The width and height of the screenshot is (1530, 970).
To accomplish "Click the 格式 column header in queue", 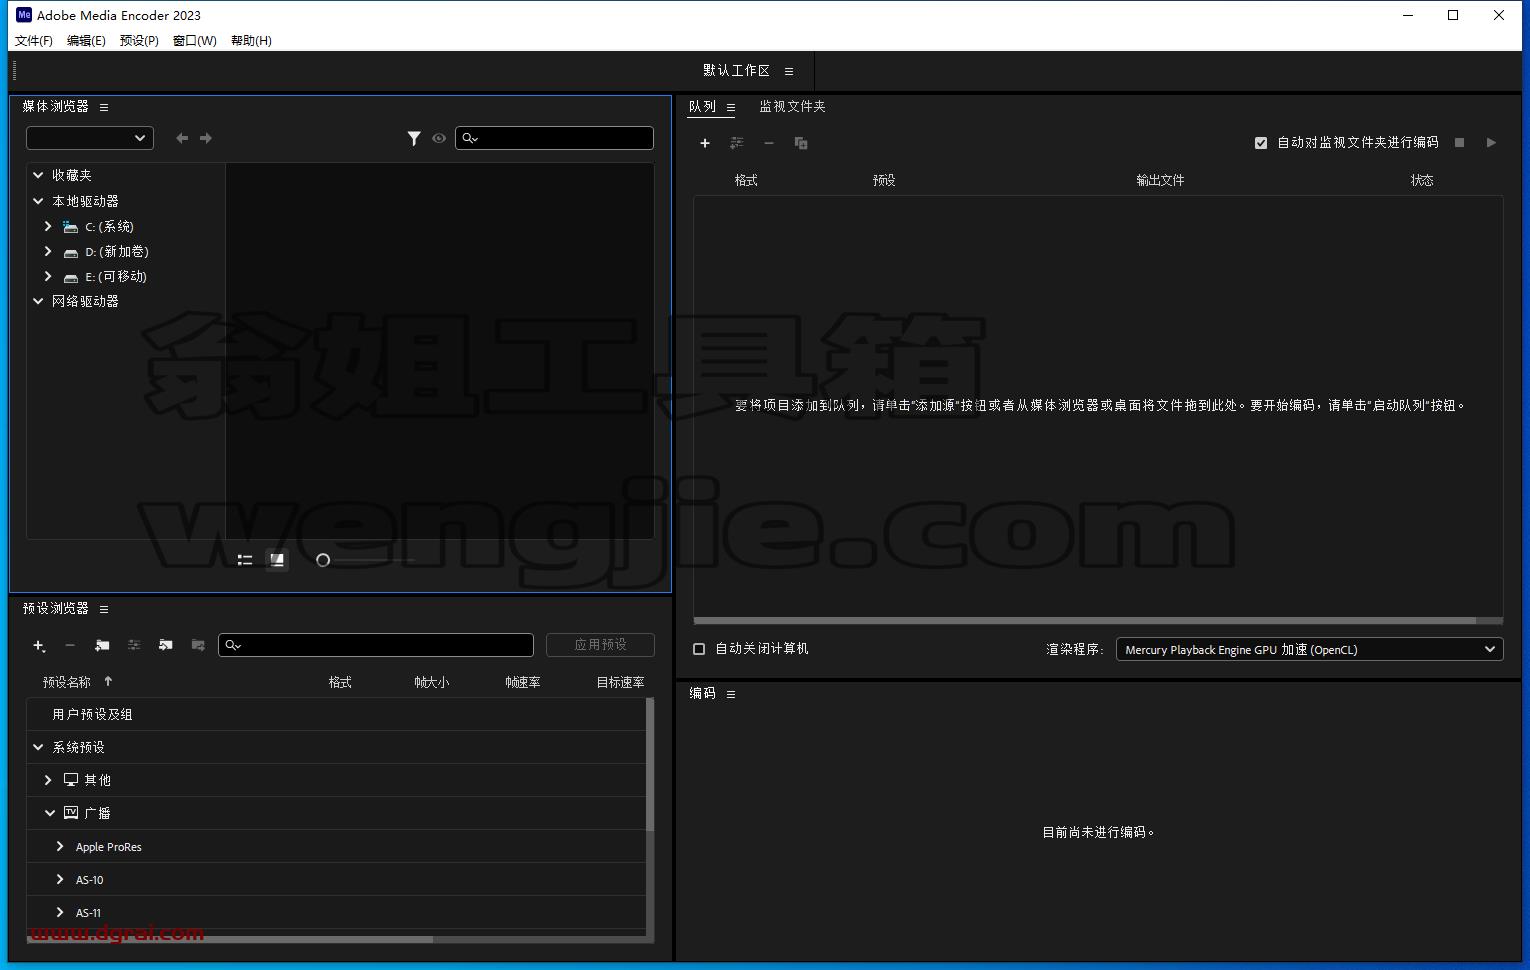I will tap(746, 180).
